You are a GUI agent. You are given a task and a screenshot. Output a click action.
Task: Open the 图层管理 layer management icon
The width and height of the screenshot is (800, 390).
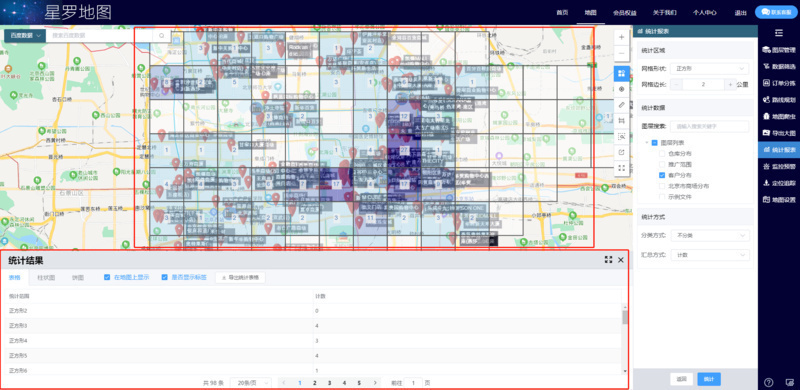point(779,50)
